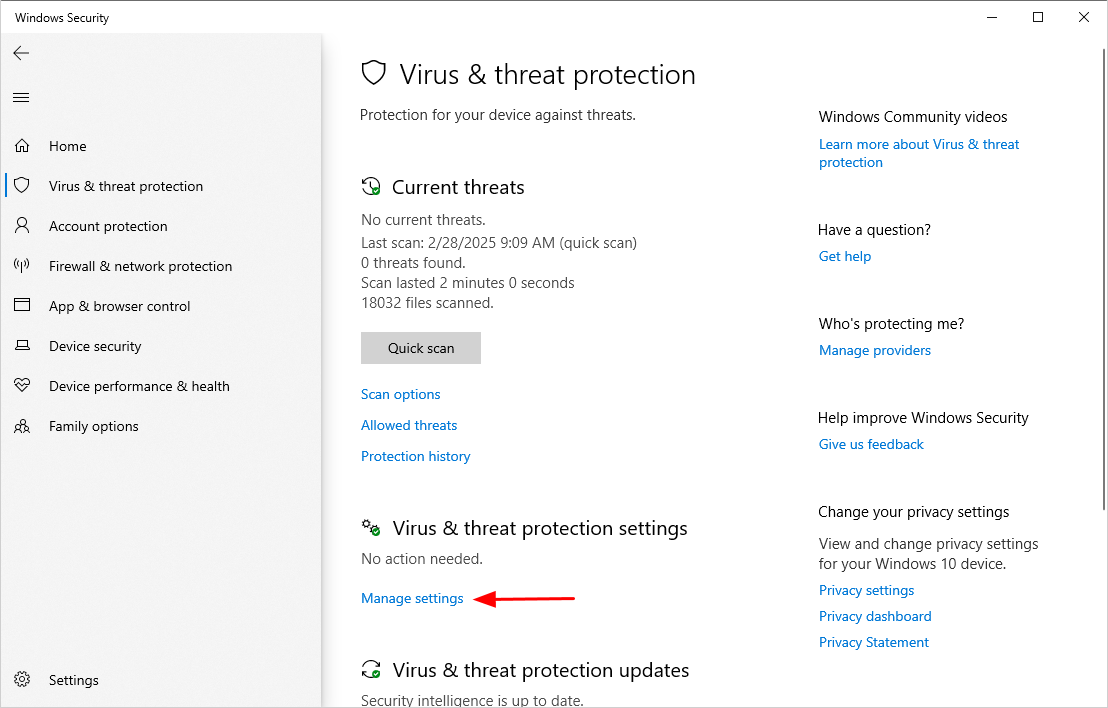This screenshot has width=1108, height=708.
Task: Click the Device performance heart icon
Action: click(22, 386)
